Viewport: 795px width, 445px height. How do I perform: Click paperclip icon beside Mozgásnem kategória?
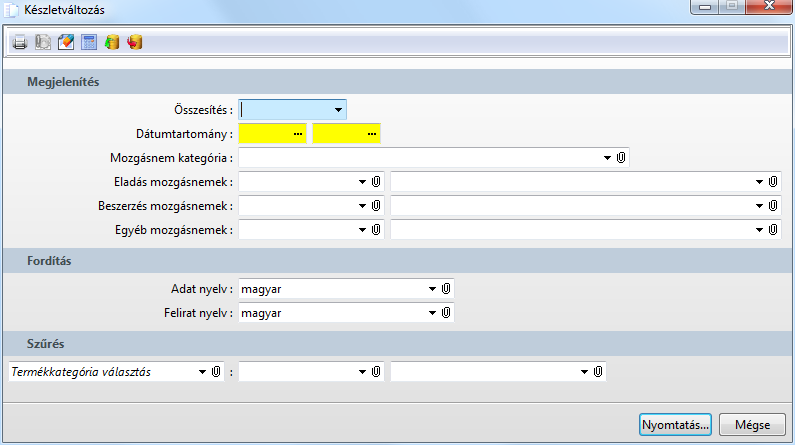click(x=621, y=158)
